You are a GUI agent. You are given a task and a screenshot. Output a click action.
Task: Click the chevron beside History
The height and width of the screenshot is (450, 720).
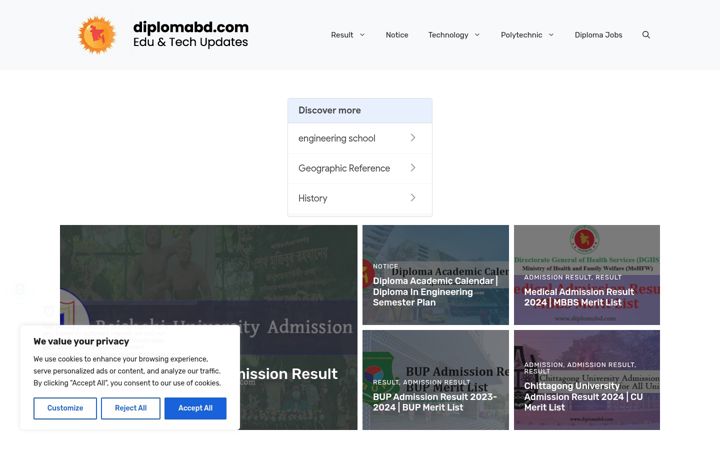[413, 197]
